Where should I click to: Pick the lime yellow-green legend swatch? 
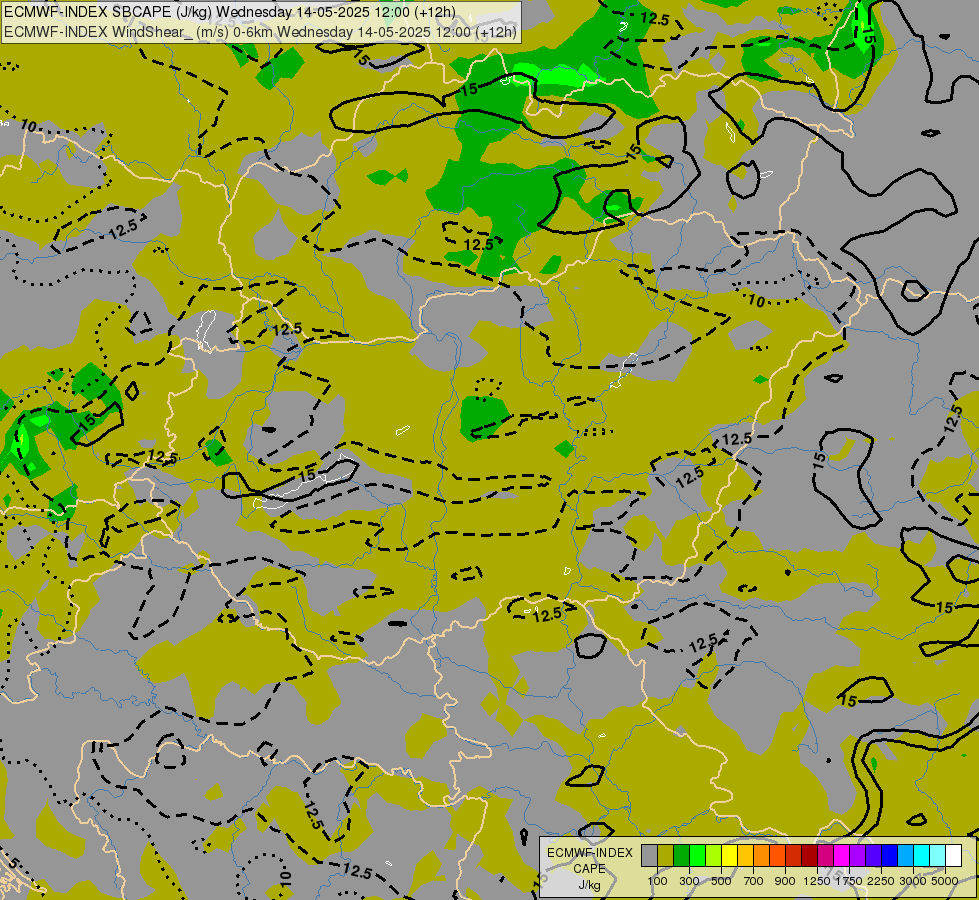714,856
